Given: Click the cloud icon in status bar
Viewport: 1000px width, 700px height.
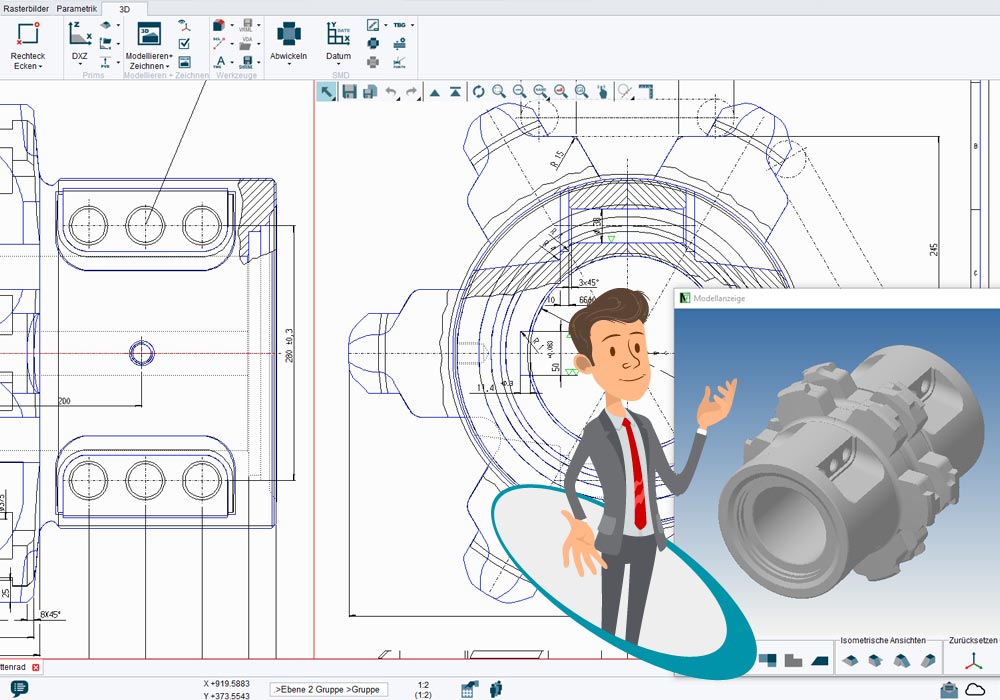Looking at the screenshot, I should click(975, 689).
